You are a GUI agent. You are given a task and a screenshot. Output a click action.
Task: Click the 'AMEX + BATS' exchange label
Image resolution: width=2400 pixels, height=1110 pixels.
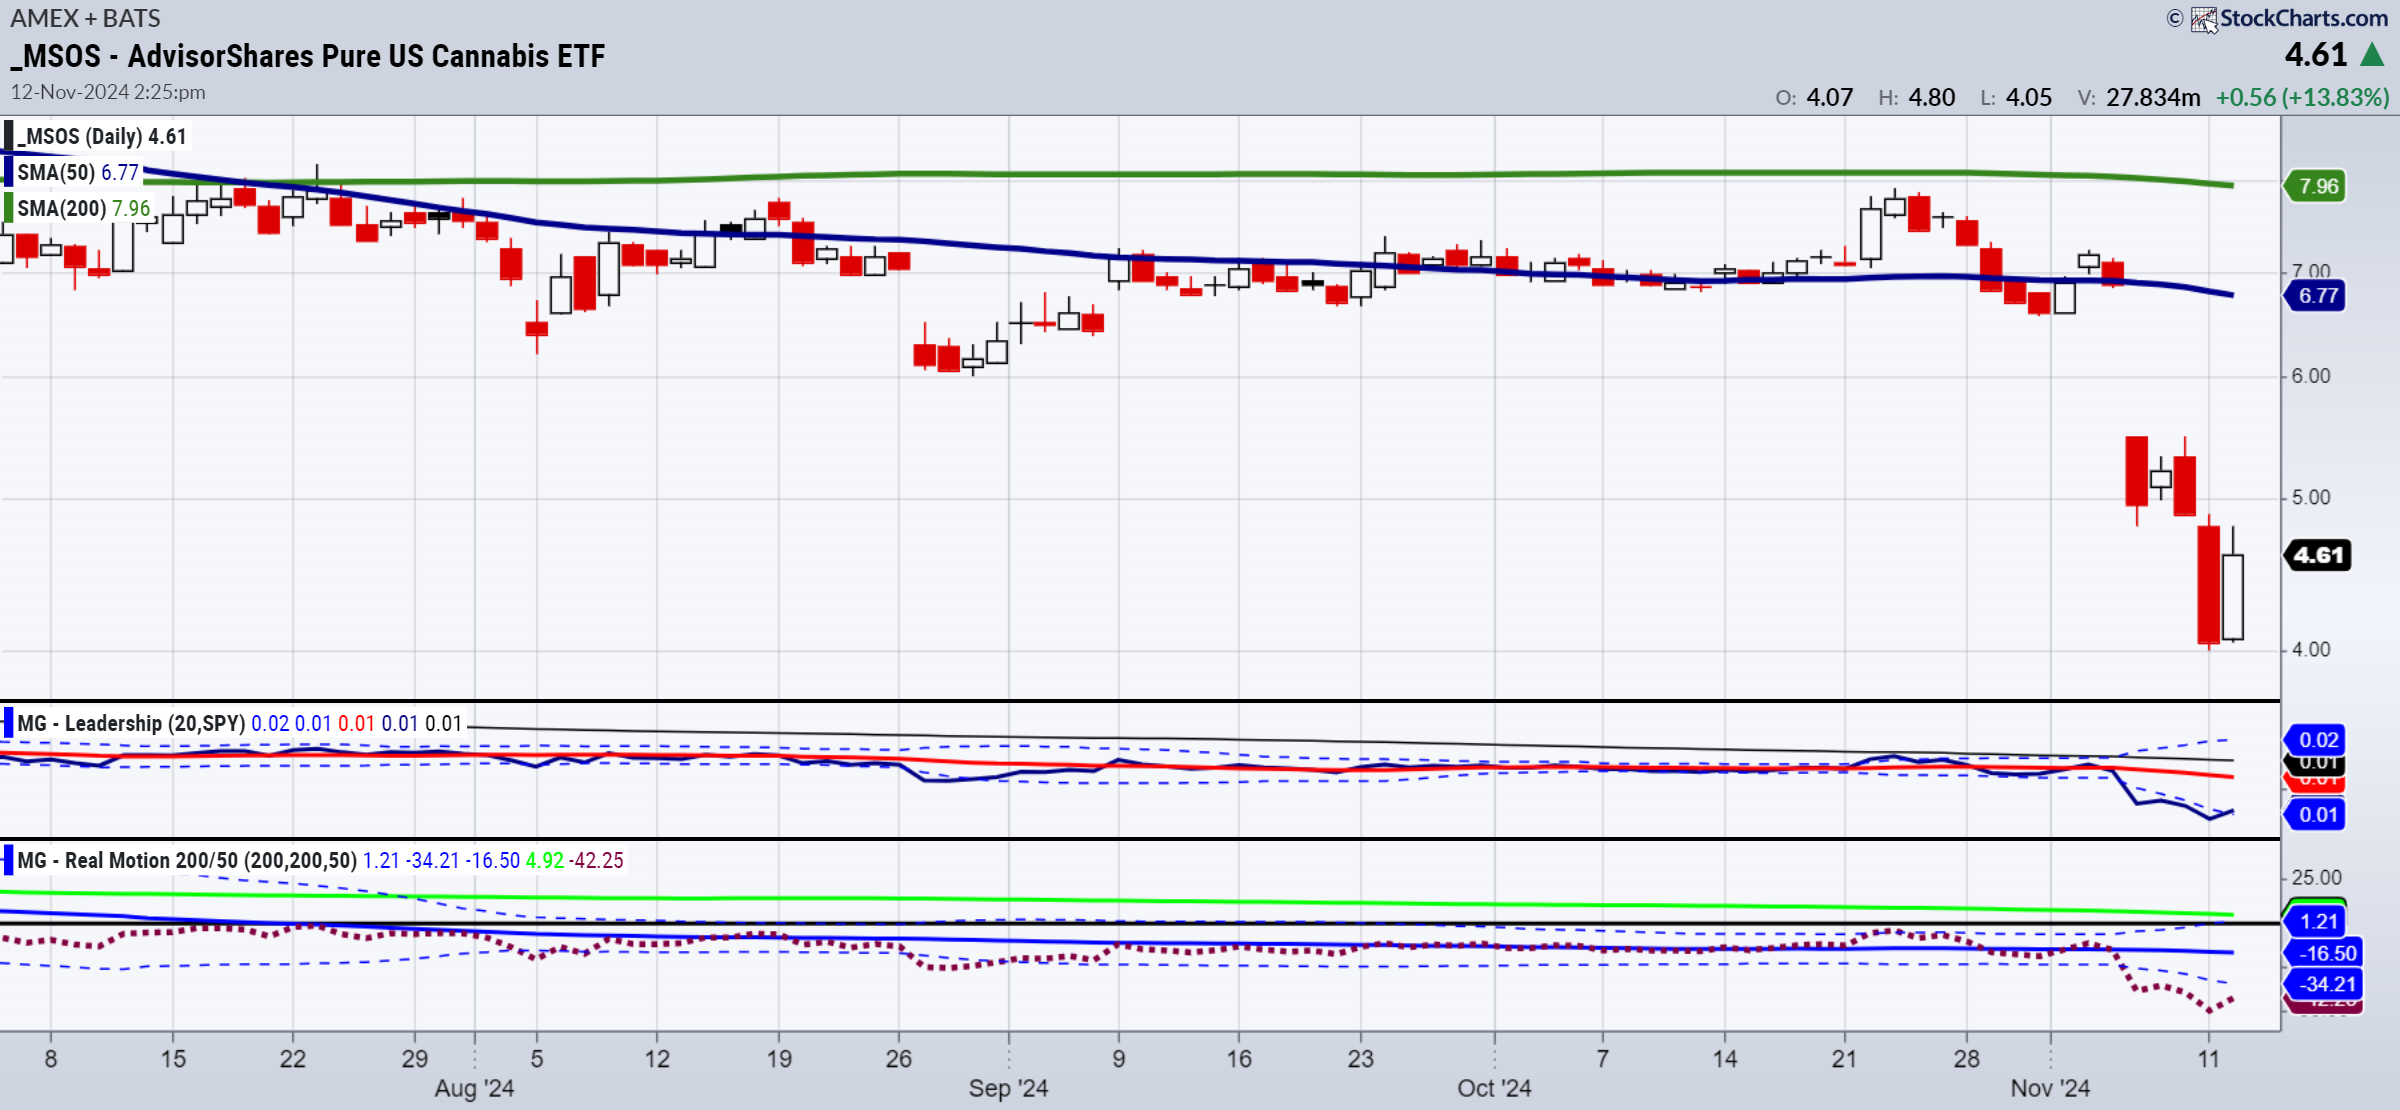85,18
